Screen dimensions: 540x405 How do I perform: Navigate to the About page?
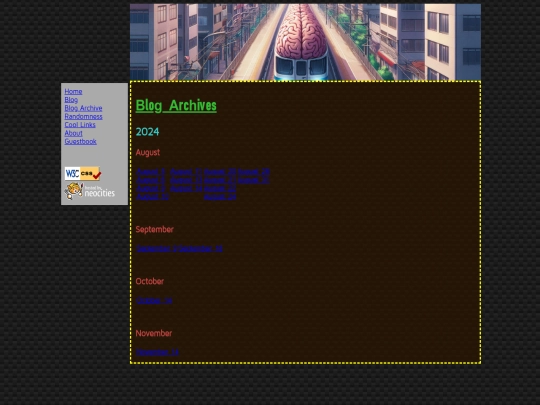73,133
